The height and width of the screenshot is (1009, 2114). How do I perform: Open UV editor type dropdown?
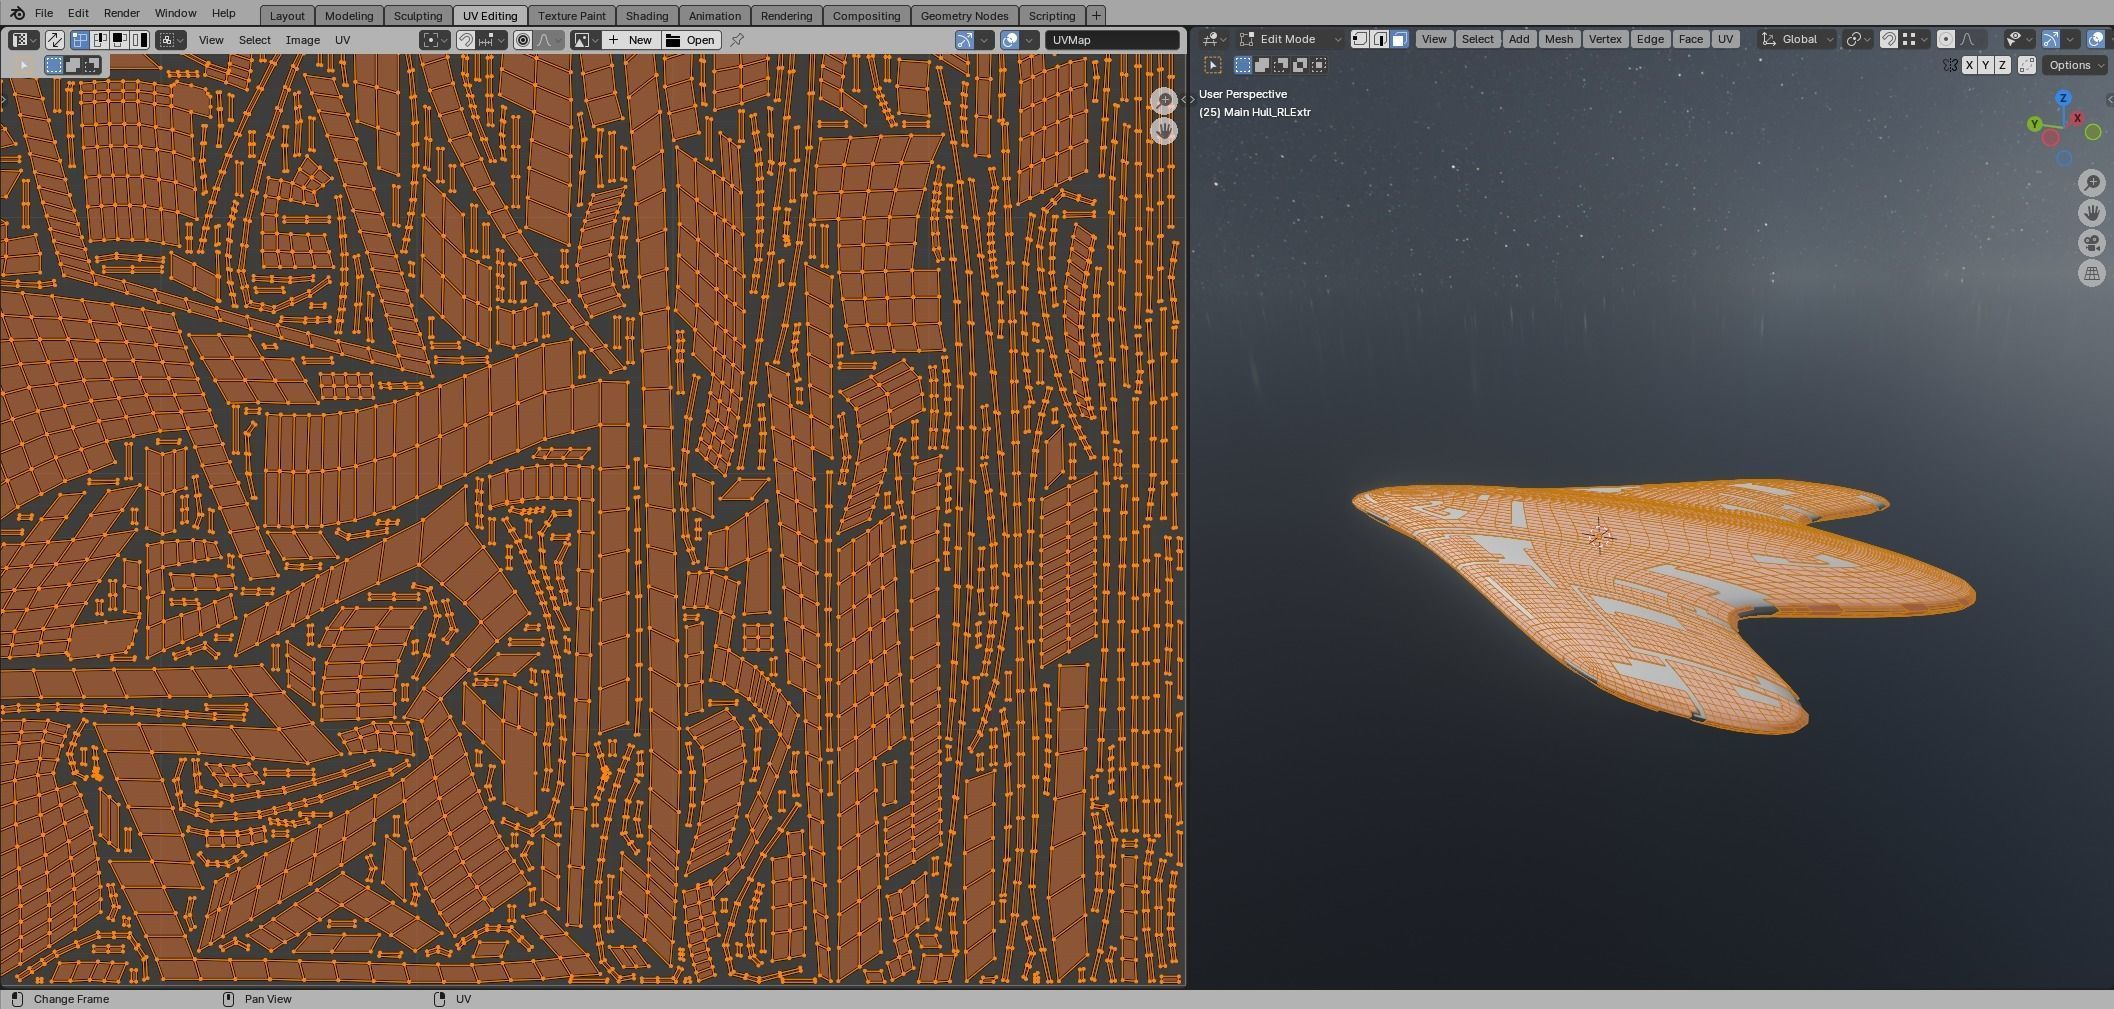24,40
